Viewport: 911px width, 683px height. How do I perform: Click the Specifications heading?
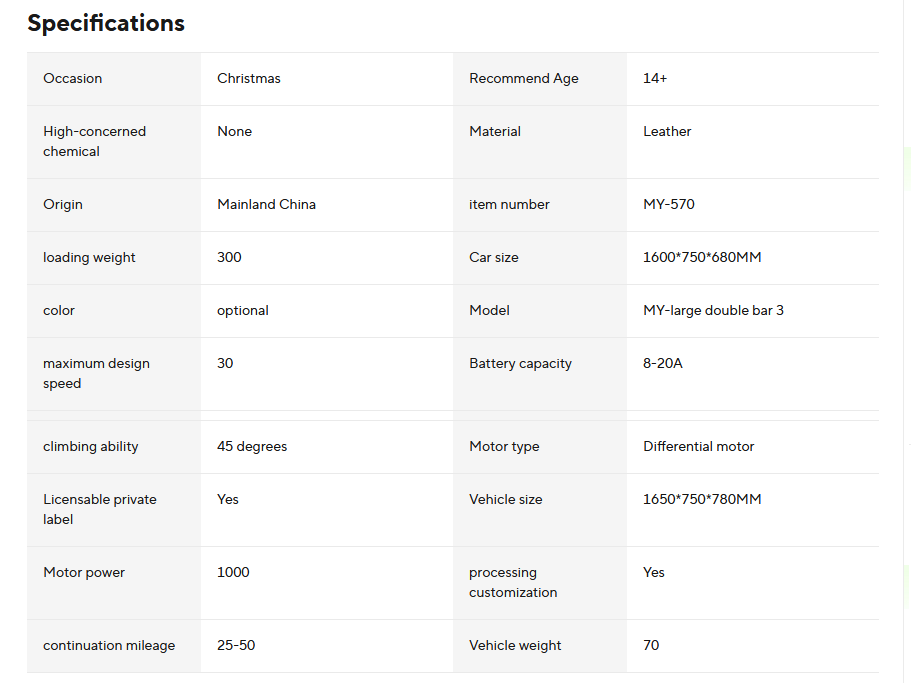[106, 23]
